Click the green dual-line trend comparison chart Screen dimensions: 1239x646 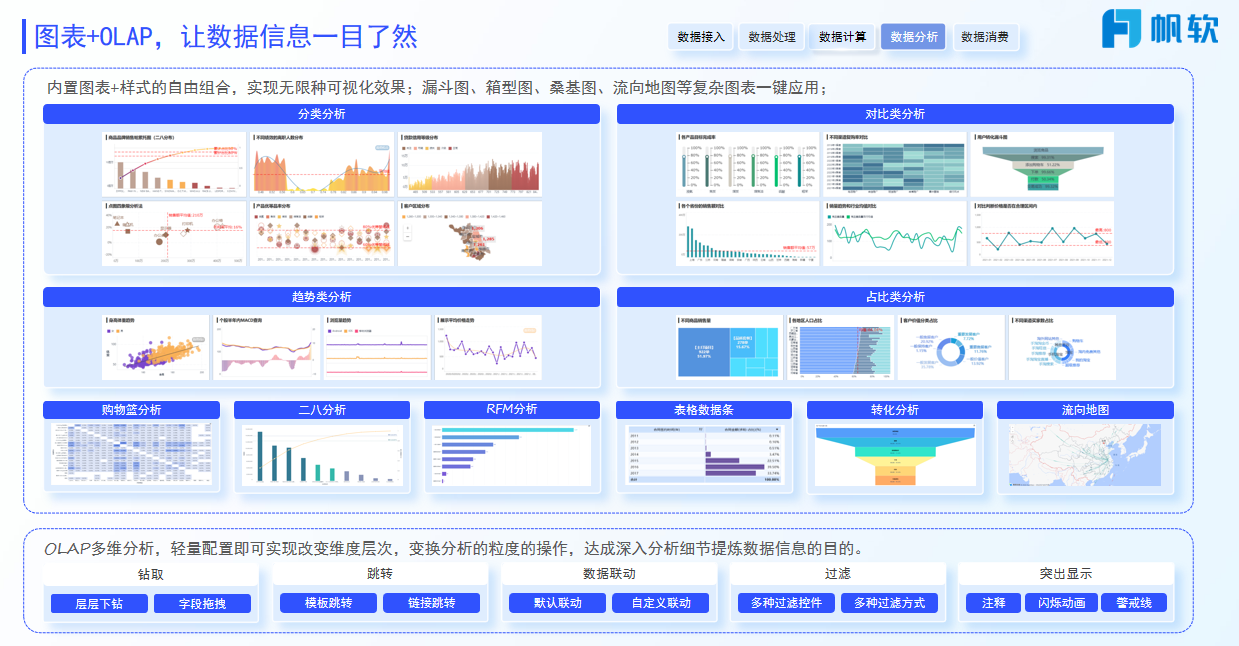click(x=895, y=234)
